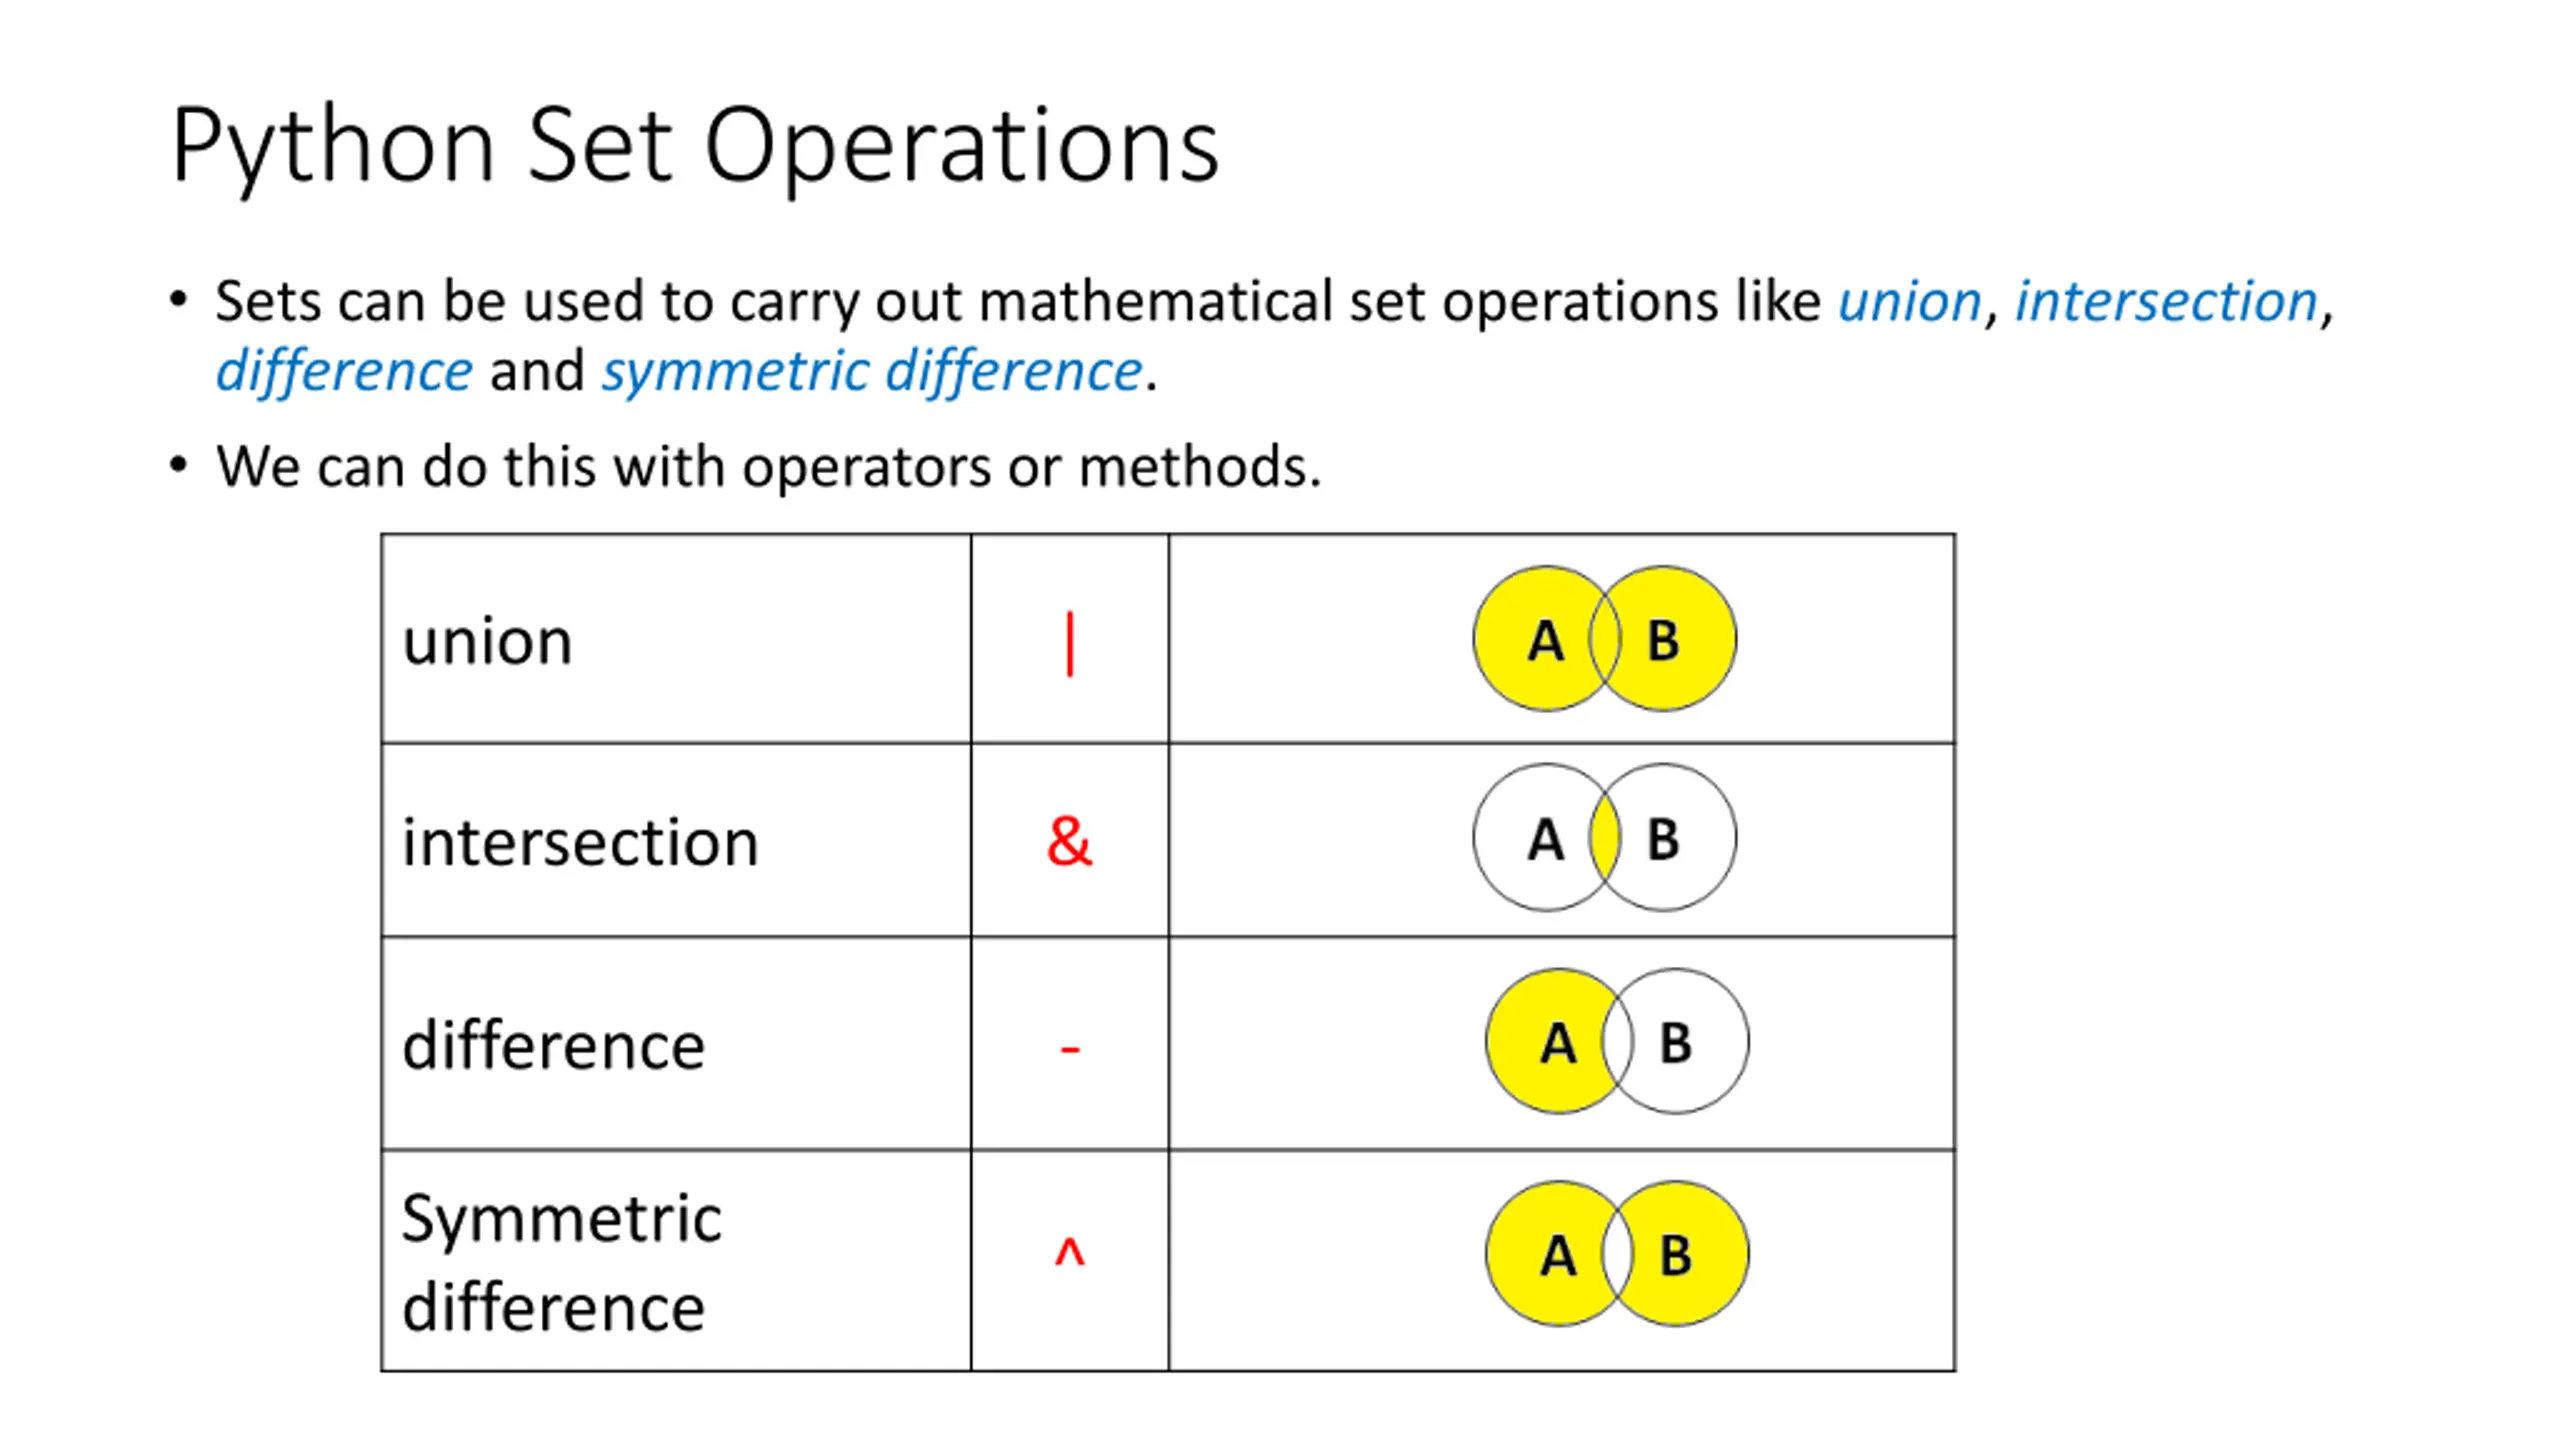Click the red pipe union operator

[x=1069, y=644]
